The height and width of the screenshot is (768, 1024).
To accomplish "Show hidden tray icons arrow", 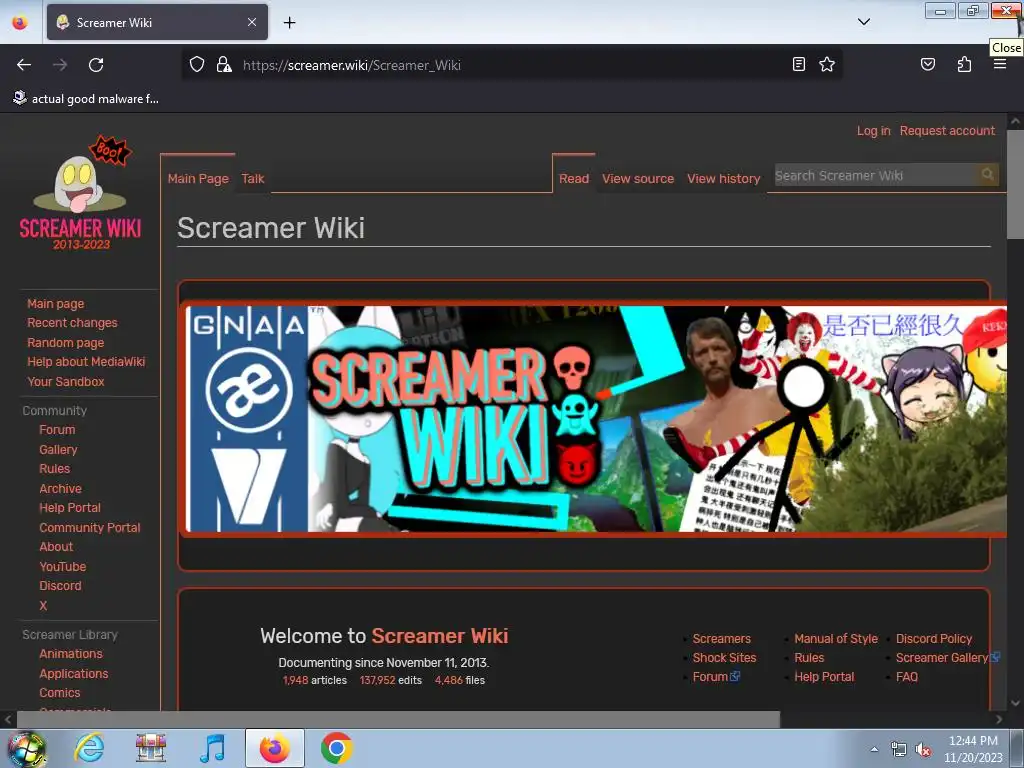I will [x=874, y=749].
